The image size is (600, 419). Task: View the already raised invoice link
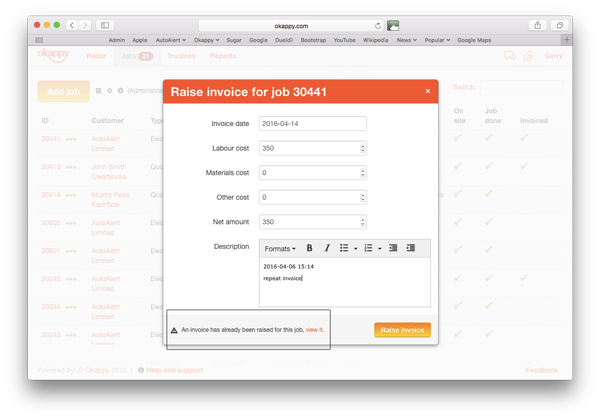(314, 329)
